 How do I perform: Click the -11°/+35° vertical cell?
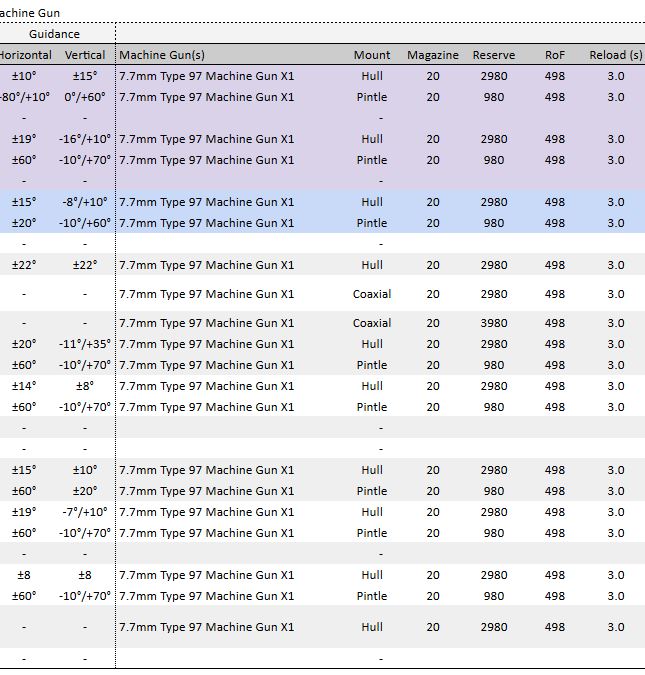(85, 344)
